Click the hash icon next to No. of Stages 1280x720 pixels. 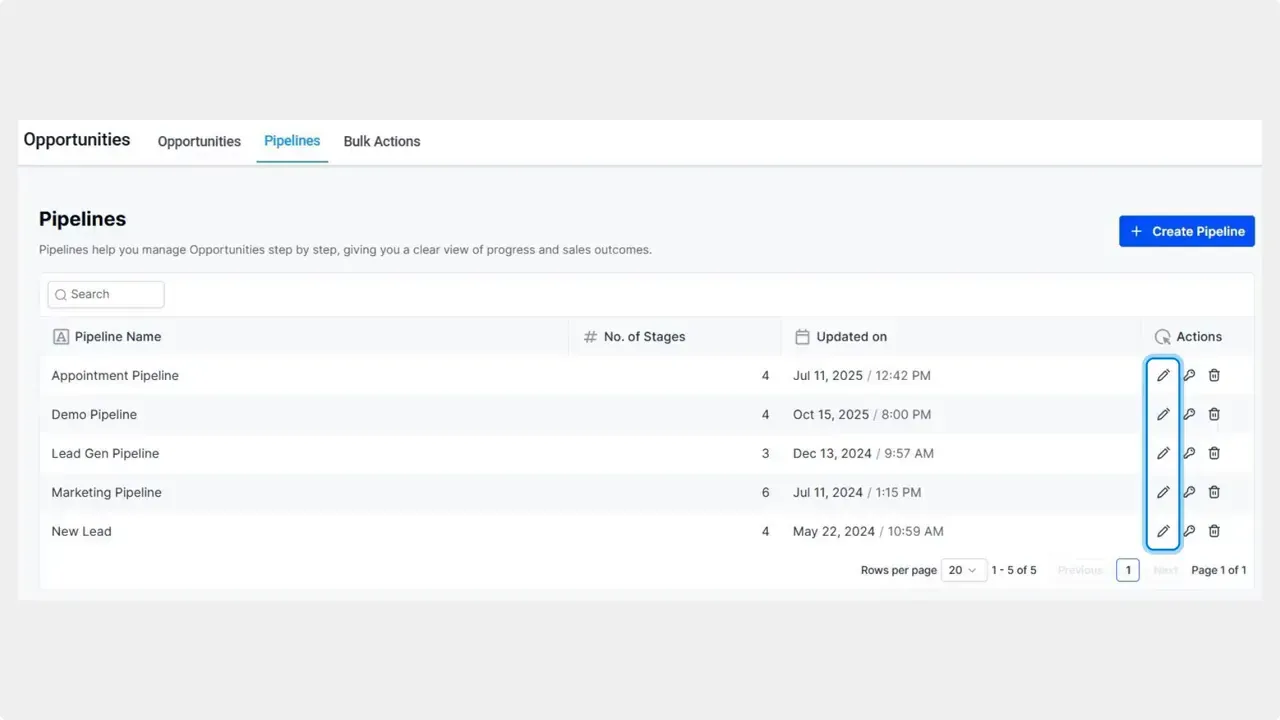(x=589, y=336)
